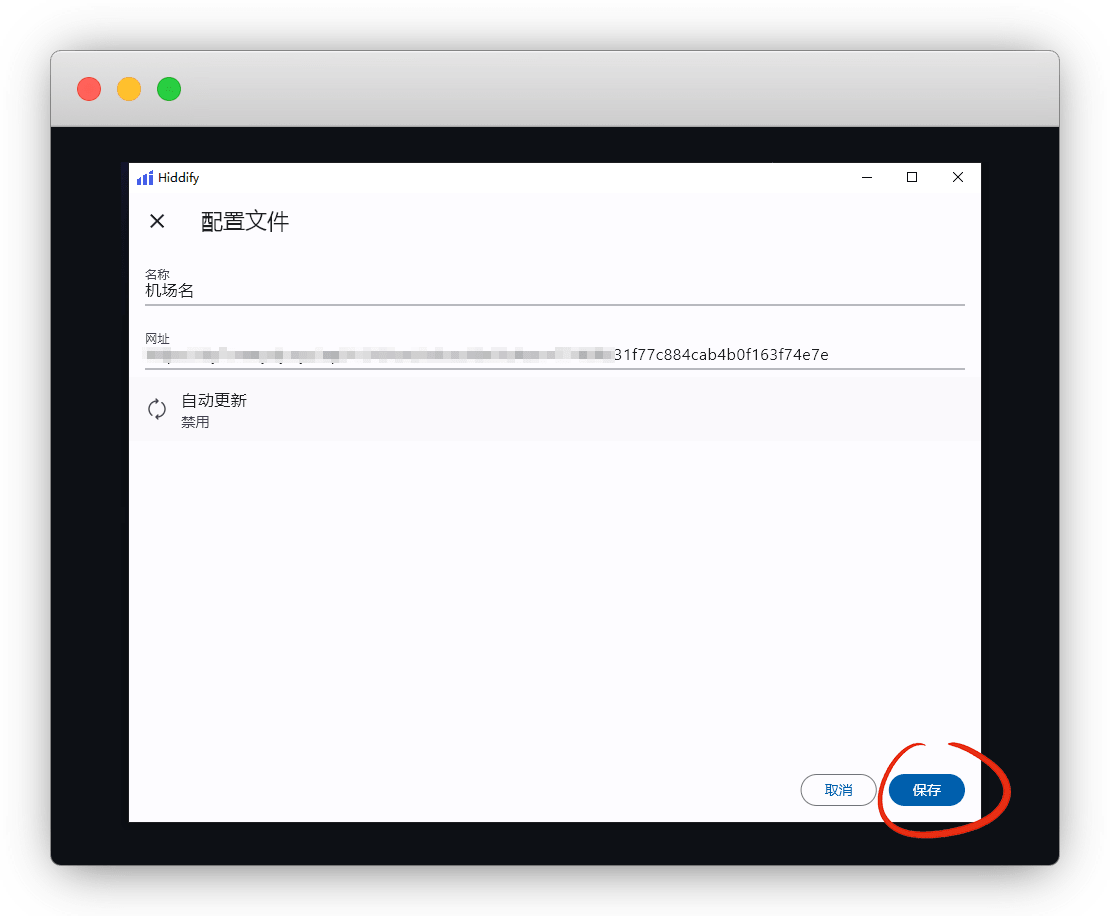Close the Hiddify window with title bar X
This screenshot has height=916, width=1110.
[957, 177]
